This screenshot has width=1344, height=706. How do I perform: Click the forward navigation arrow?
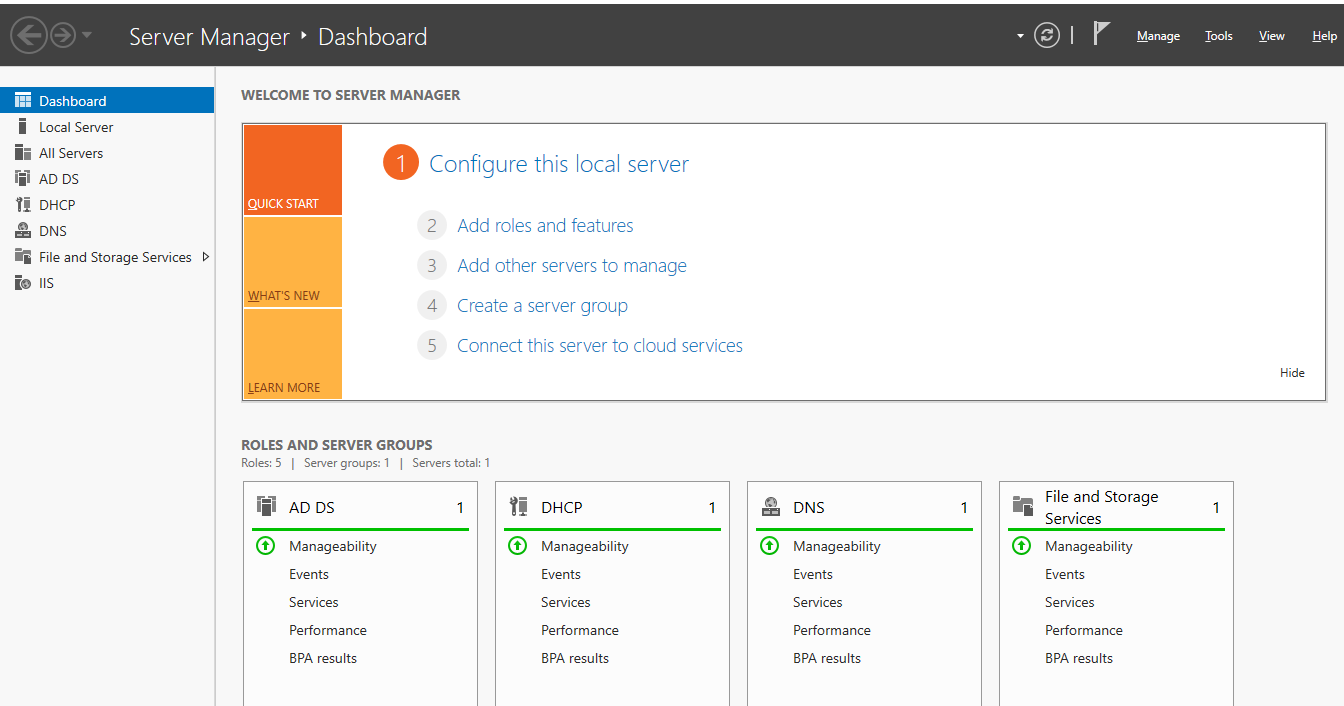pyautogui.click(x=63, y=36)
